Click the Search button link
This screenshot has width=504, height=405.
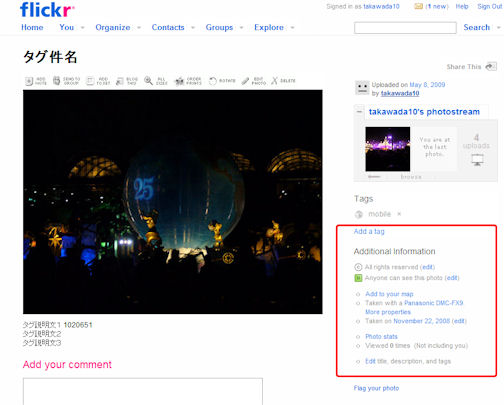point(477,27)
